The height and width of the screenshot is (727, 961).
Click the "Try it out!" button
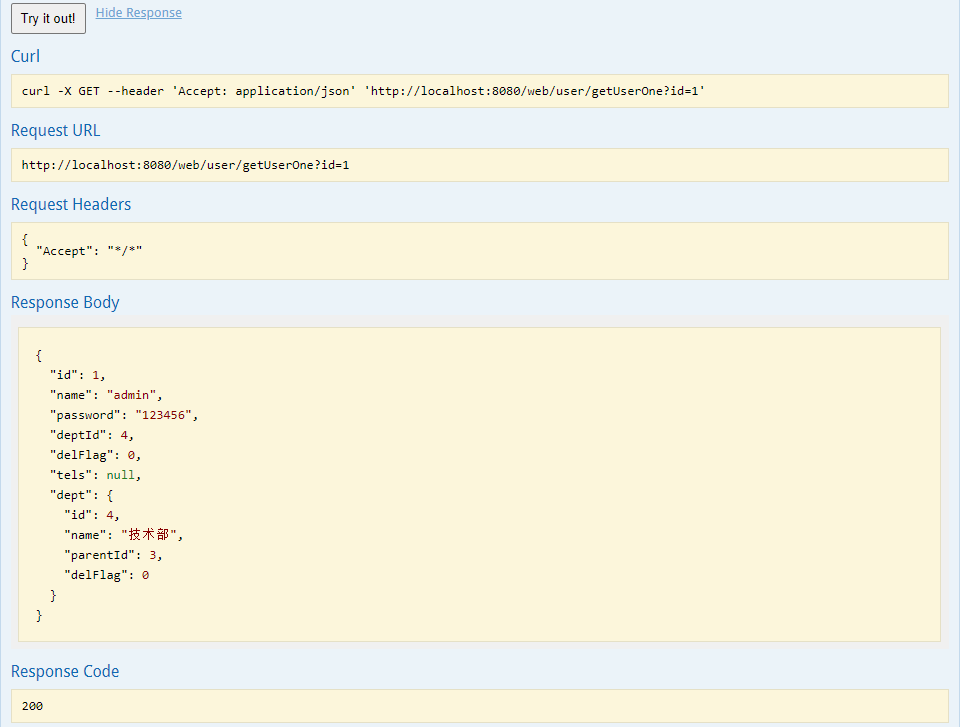coord(48,18)
